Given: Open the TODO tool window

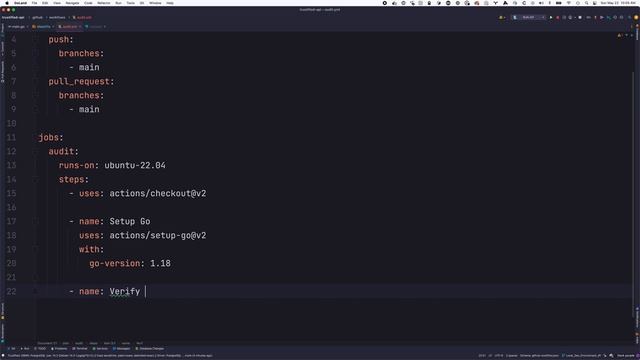Looking at the screenshot, I should coord(40,349).
